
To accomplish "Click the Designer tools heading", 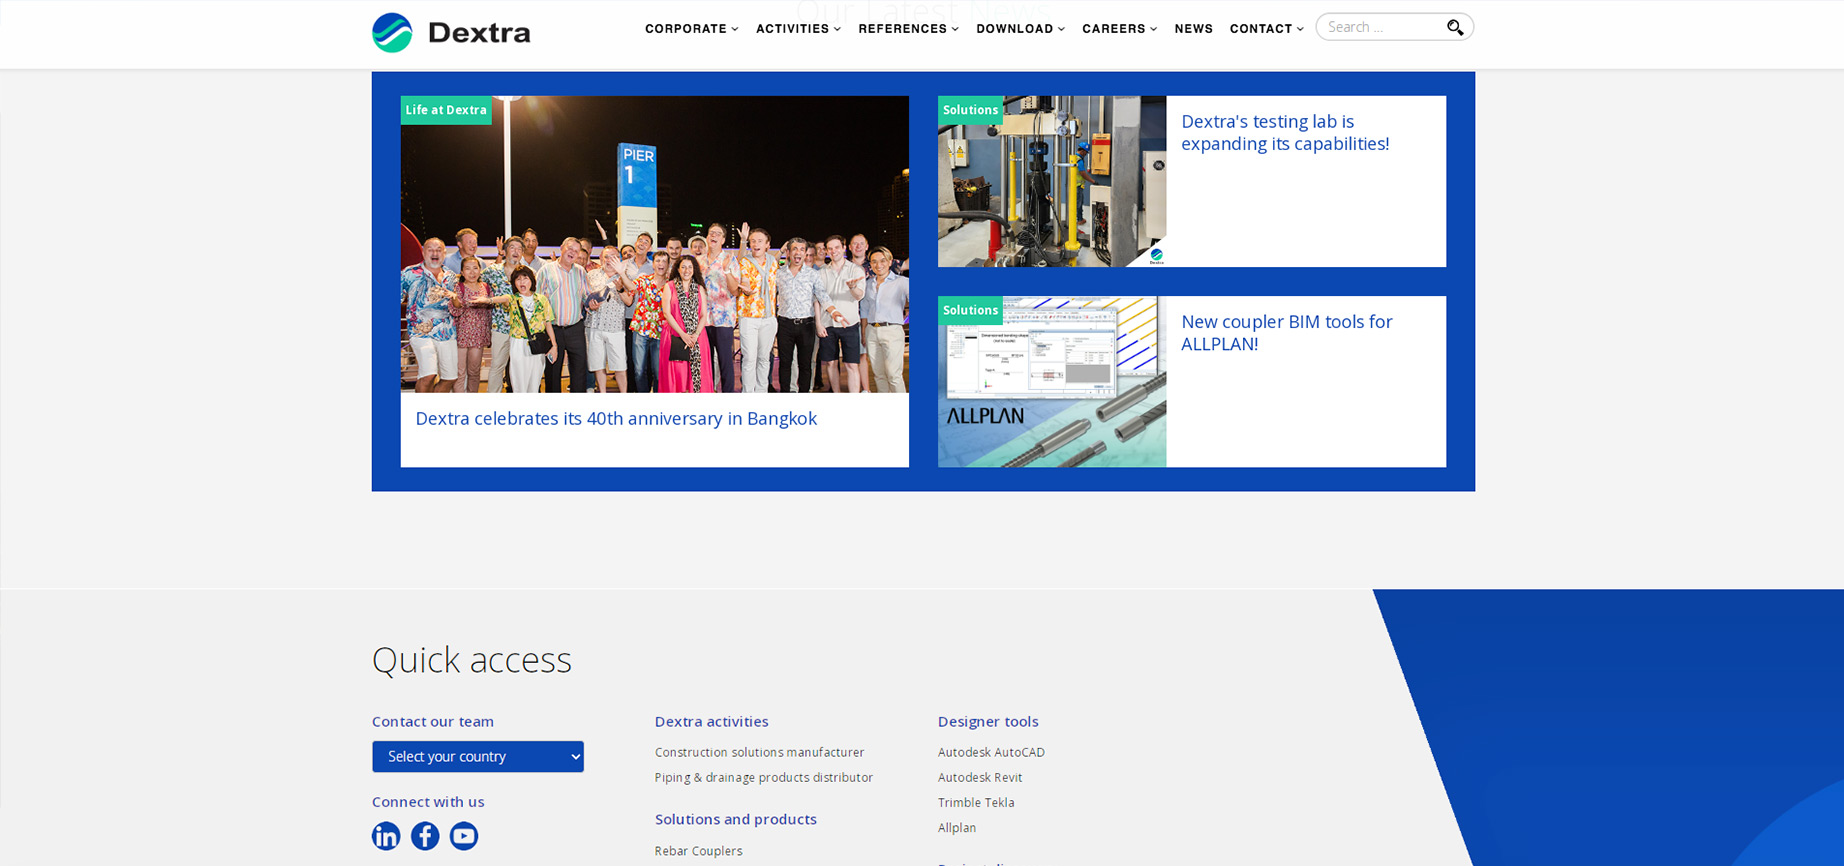I will pyautogui.click(x=988, y=721).
